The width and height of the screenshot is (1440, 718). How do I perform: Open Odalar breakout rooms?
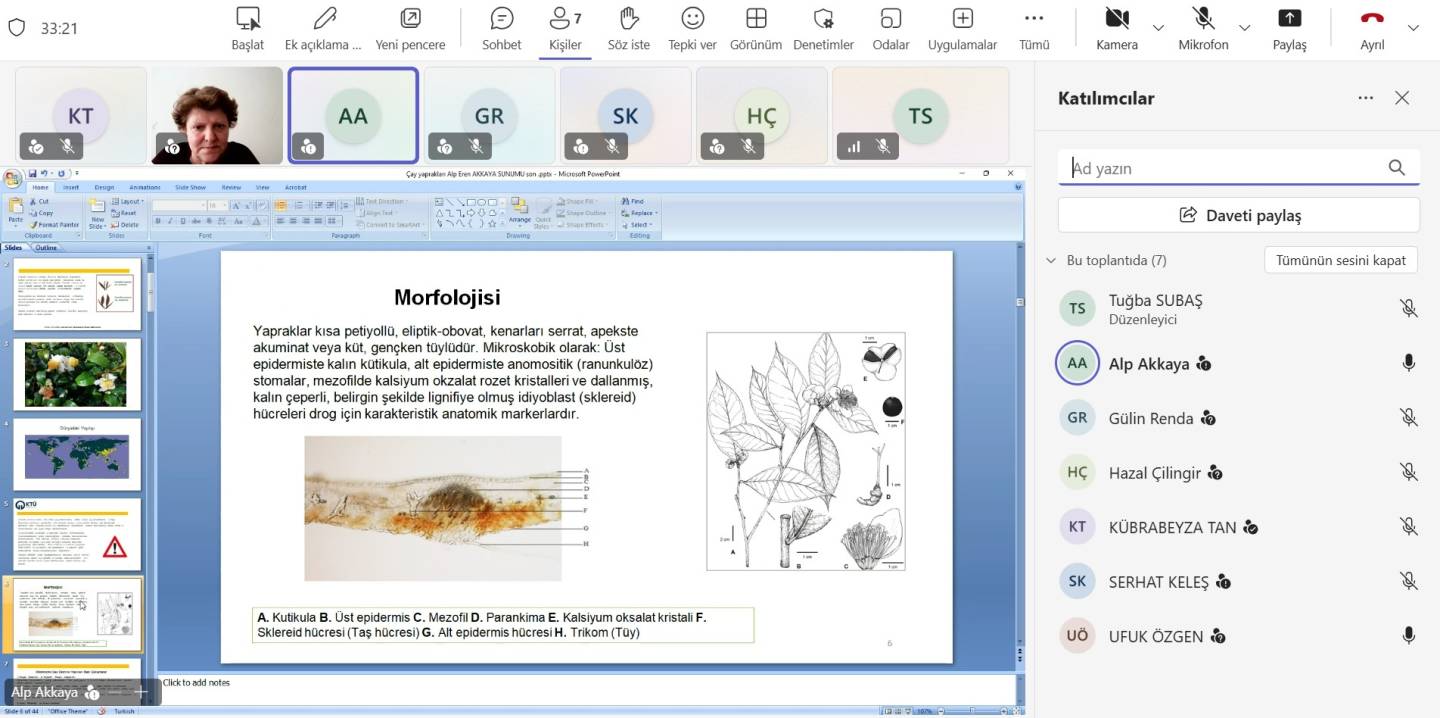890,28
